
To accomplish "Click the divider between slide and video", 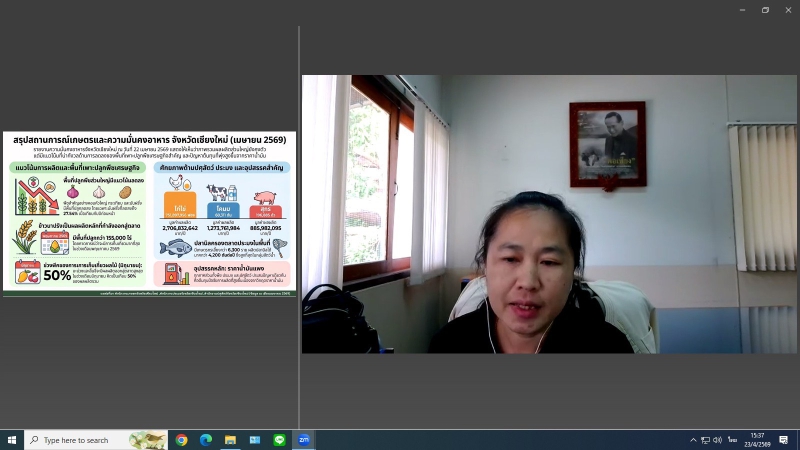I will click(299, 213).
